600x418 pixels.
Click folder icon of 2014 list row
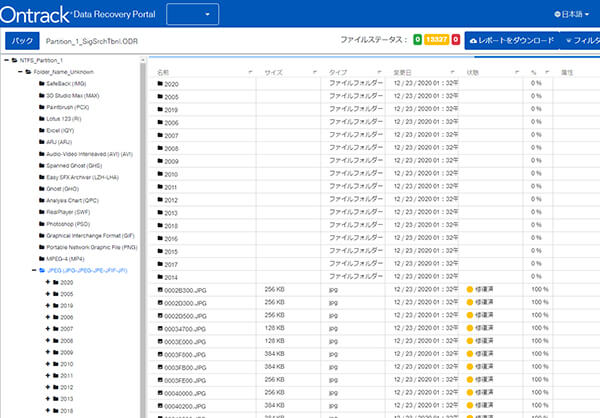tap(160, 277)
